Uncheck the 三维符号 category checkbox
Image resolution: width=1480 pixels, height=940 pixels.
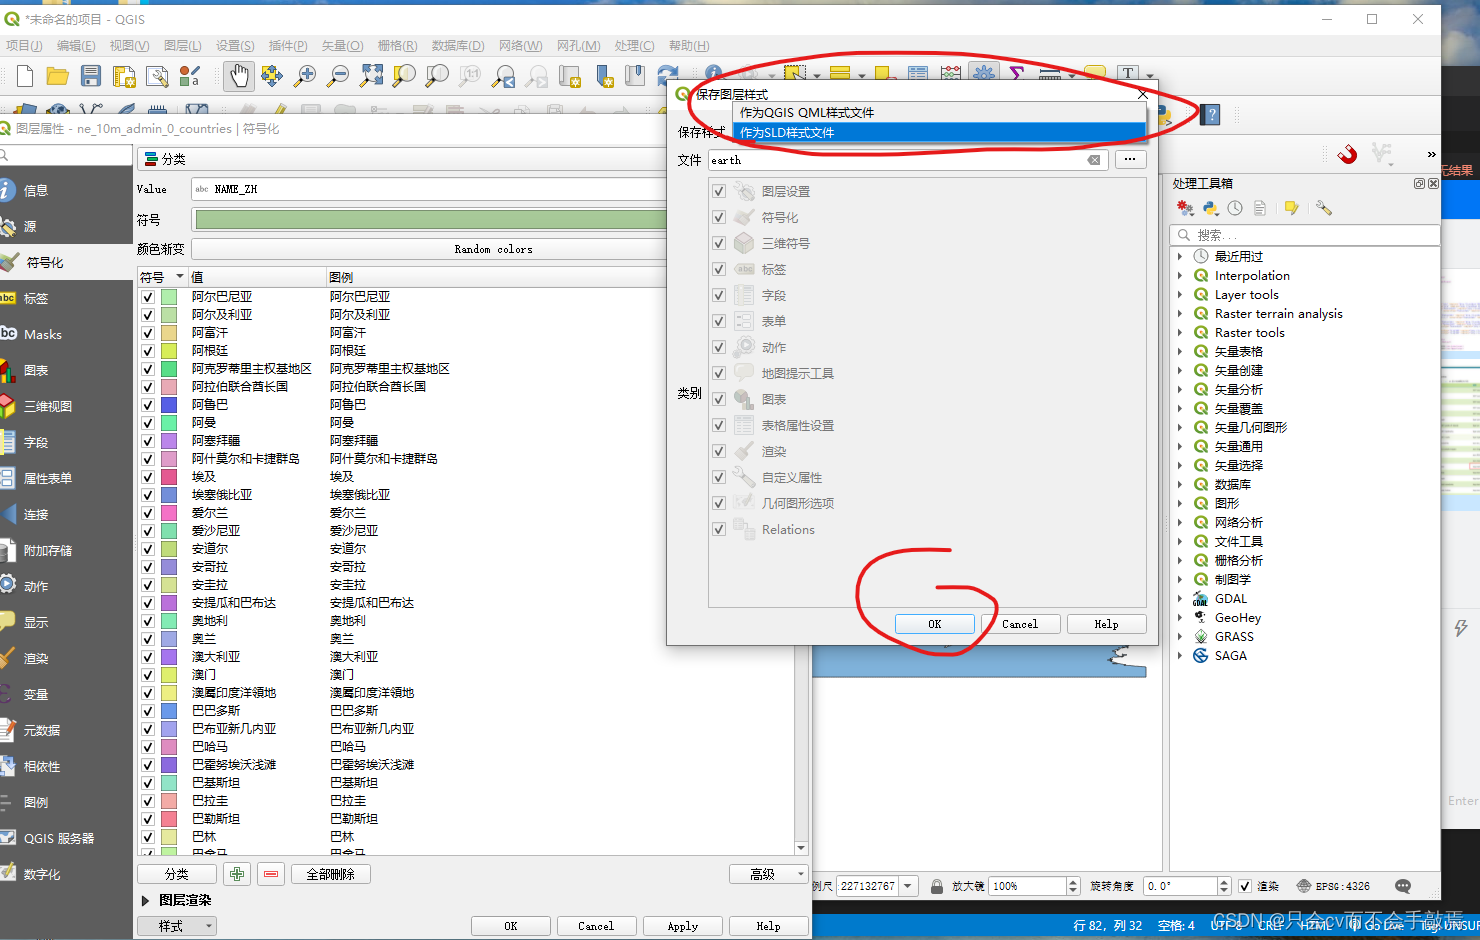pos(718,243)
